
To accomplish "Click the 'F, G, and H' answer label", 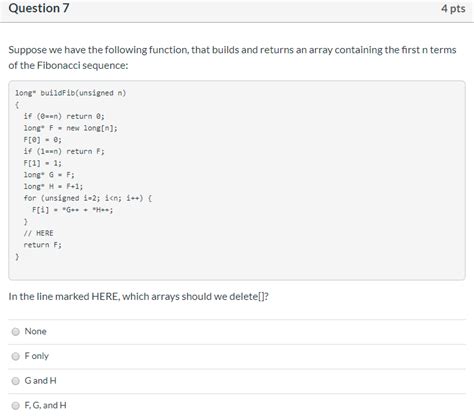I will (x=45, y=405).
